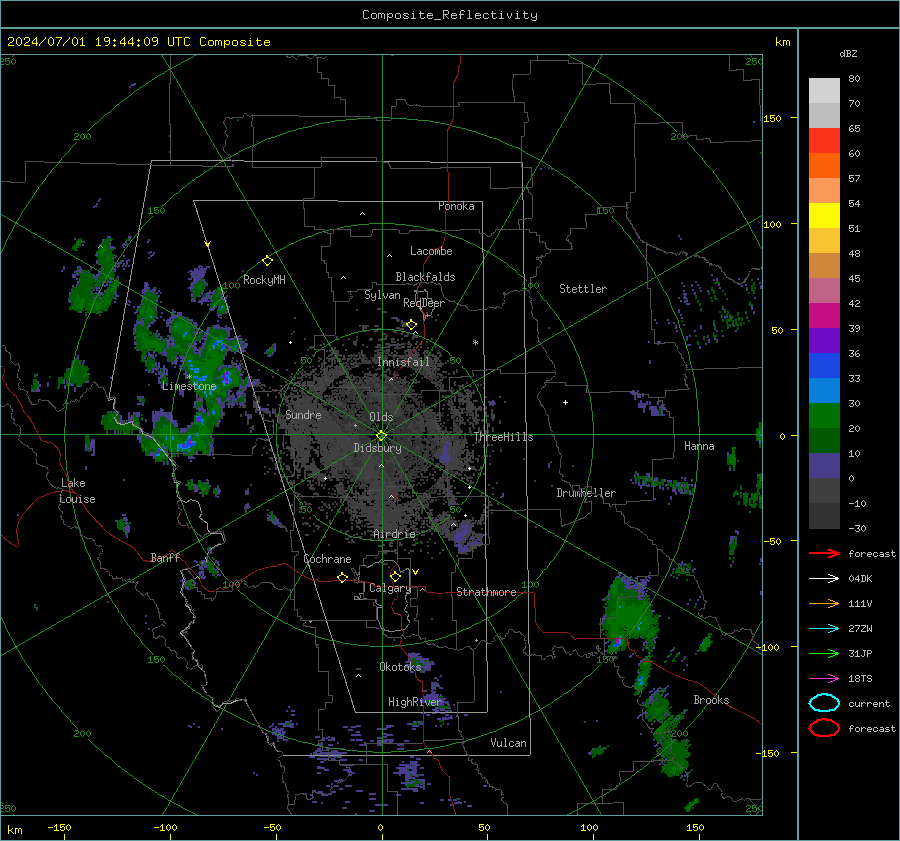The width and height of the screenshot is (900, 841).
Task: Select the white asterisk east of Innisfail
Action: coord(475,343)
